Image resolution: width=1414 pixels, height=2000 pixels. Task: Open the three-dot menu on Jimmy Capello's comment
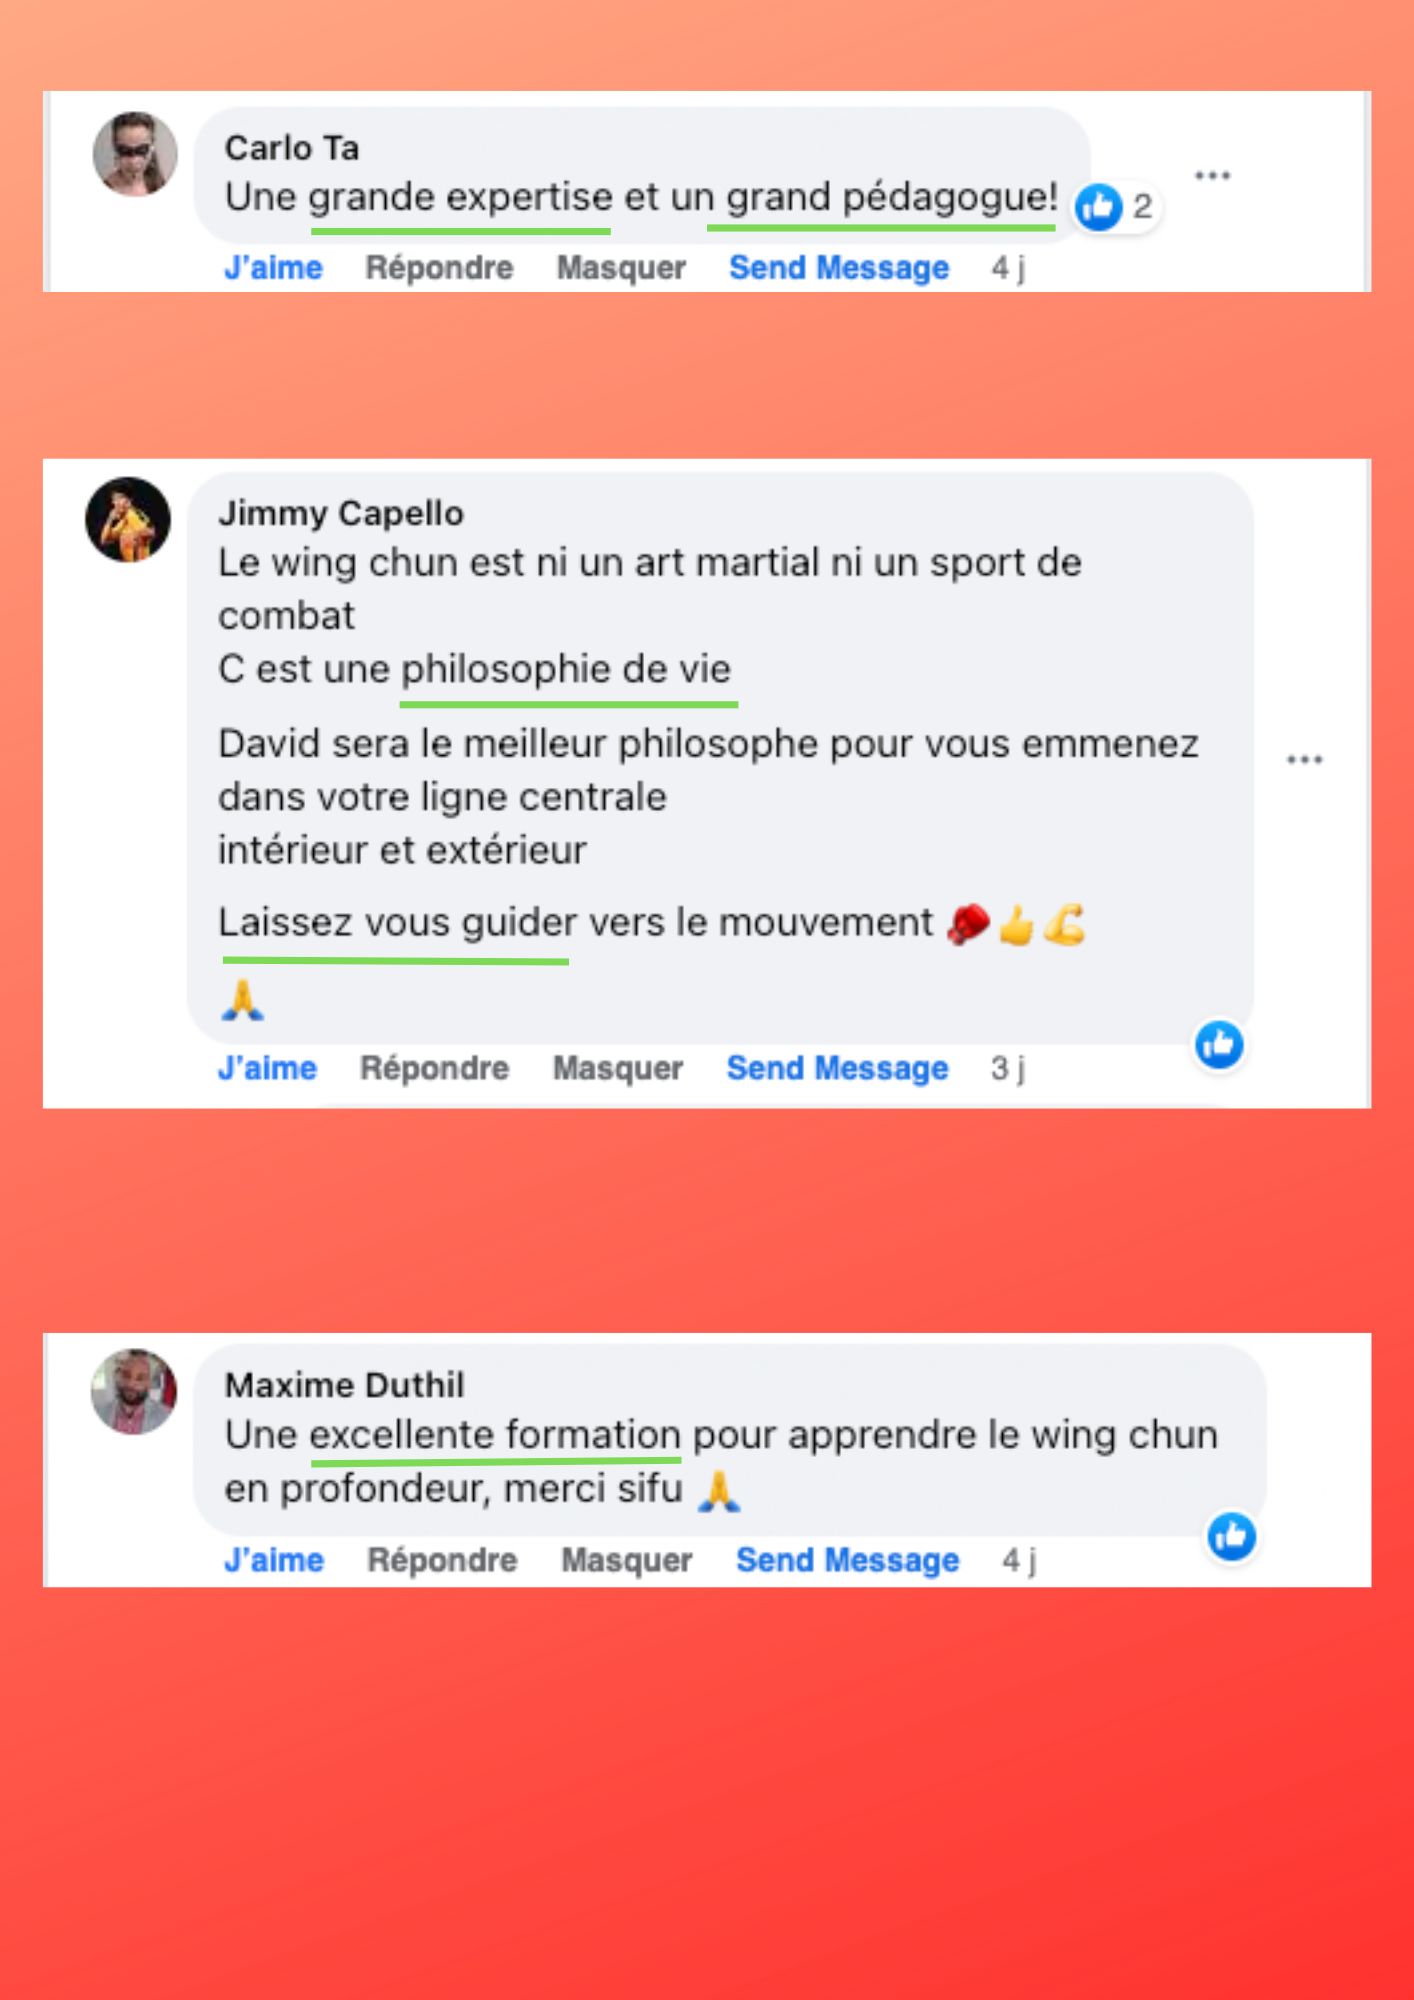tap(1304, 760)
